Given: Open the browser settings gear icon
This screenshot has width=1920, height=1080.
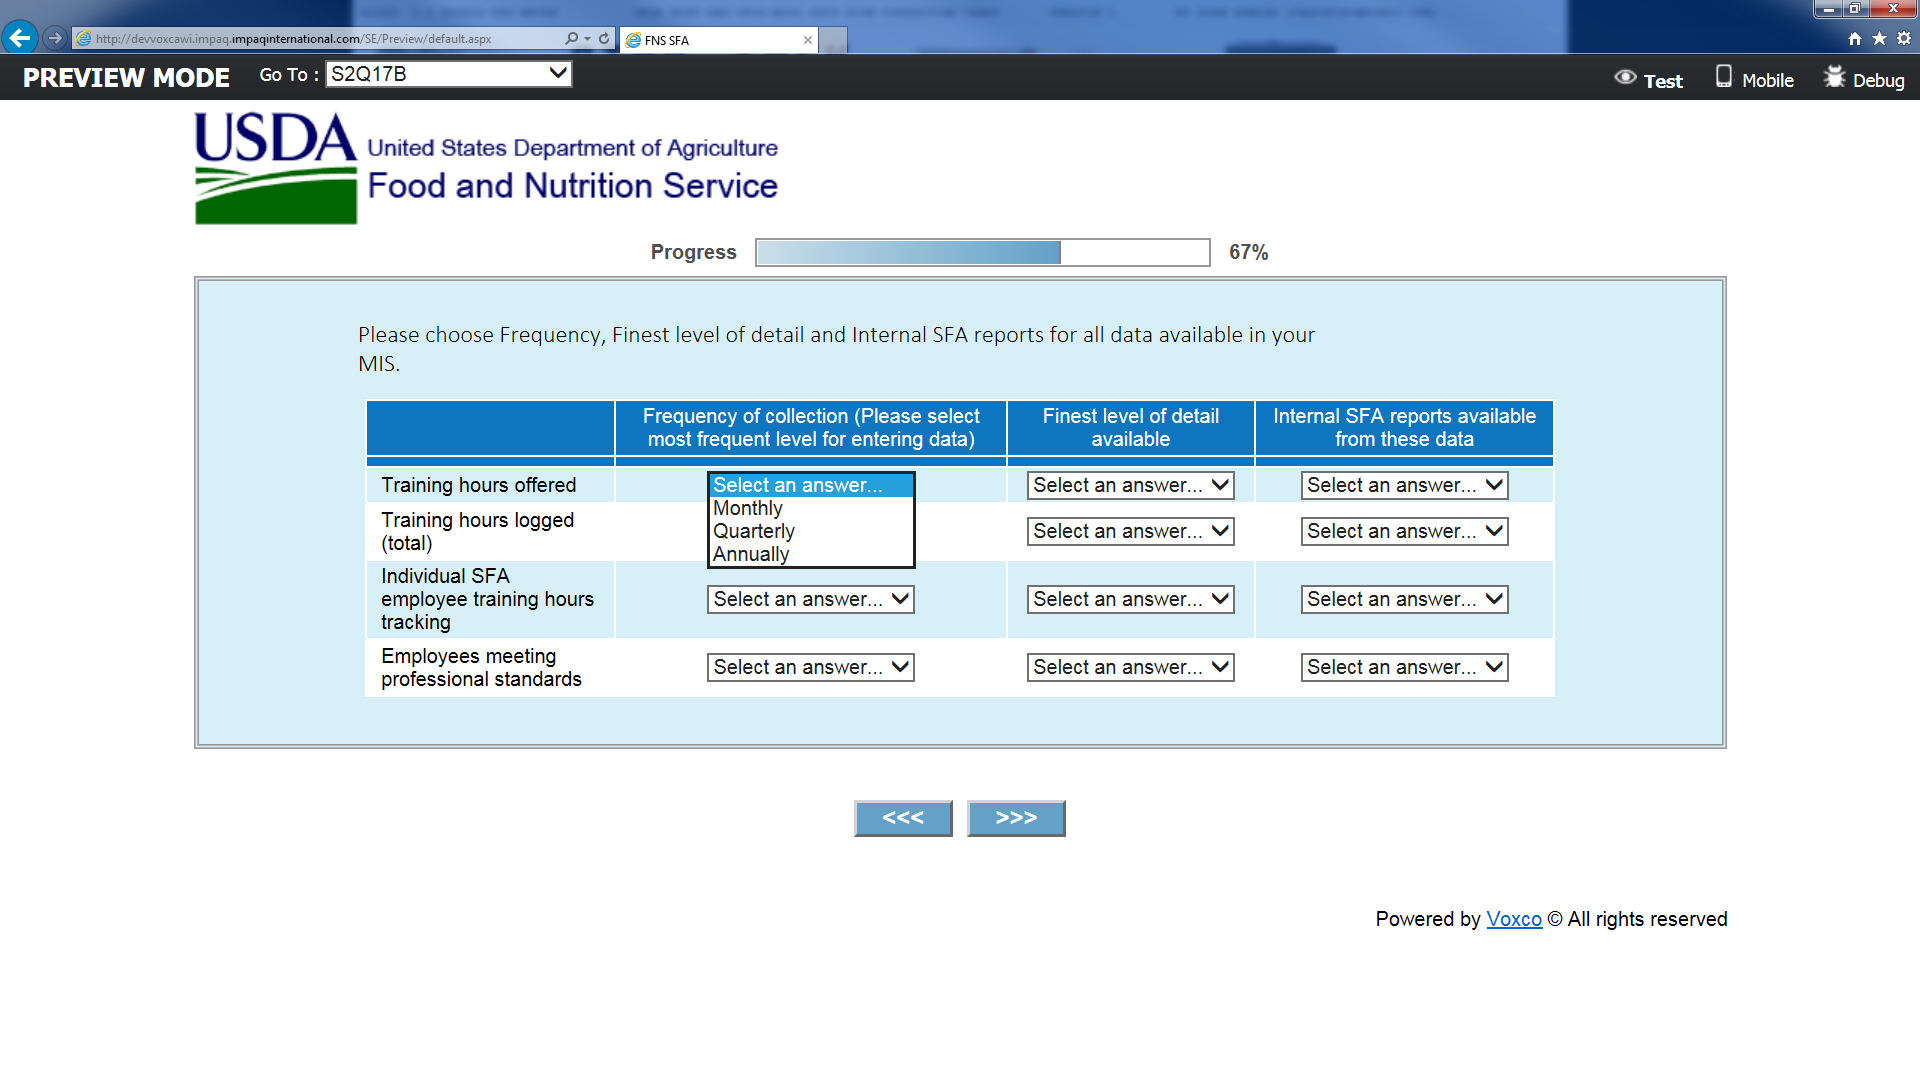Looking at the screenshot, I should tap(1904, 38).
